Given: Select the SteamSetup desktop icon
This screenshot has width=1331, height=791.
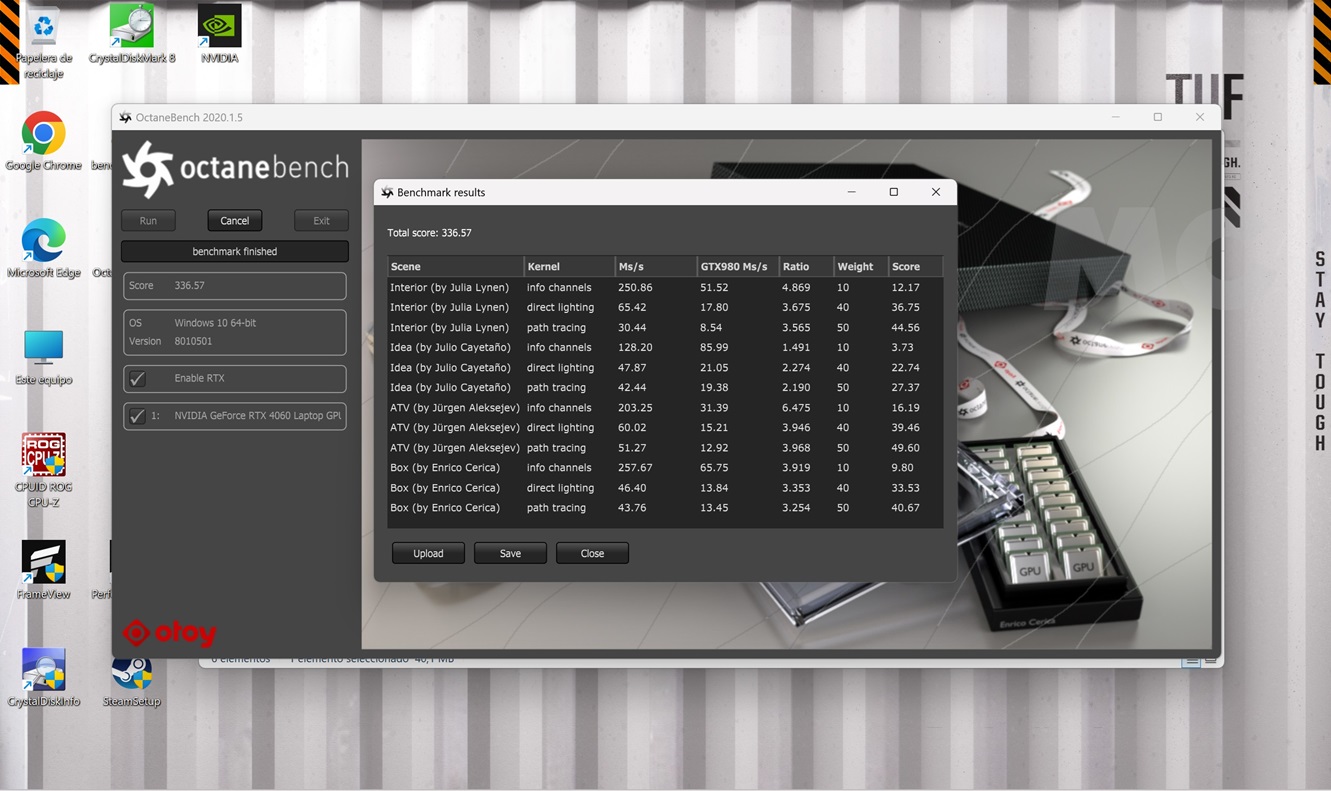Looking at the screenshot, I should (x=131, y=675).
